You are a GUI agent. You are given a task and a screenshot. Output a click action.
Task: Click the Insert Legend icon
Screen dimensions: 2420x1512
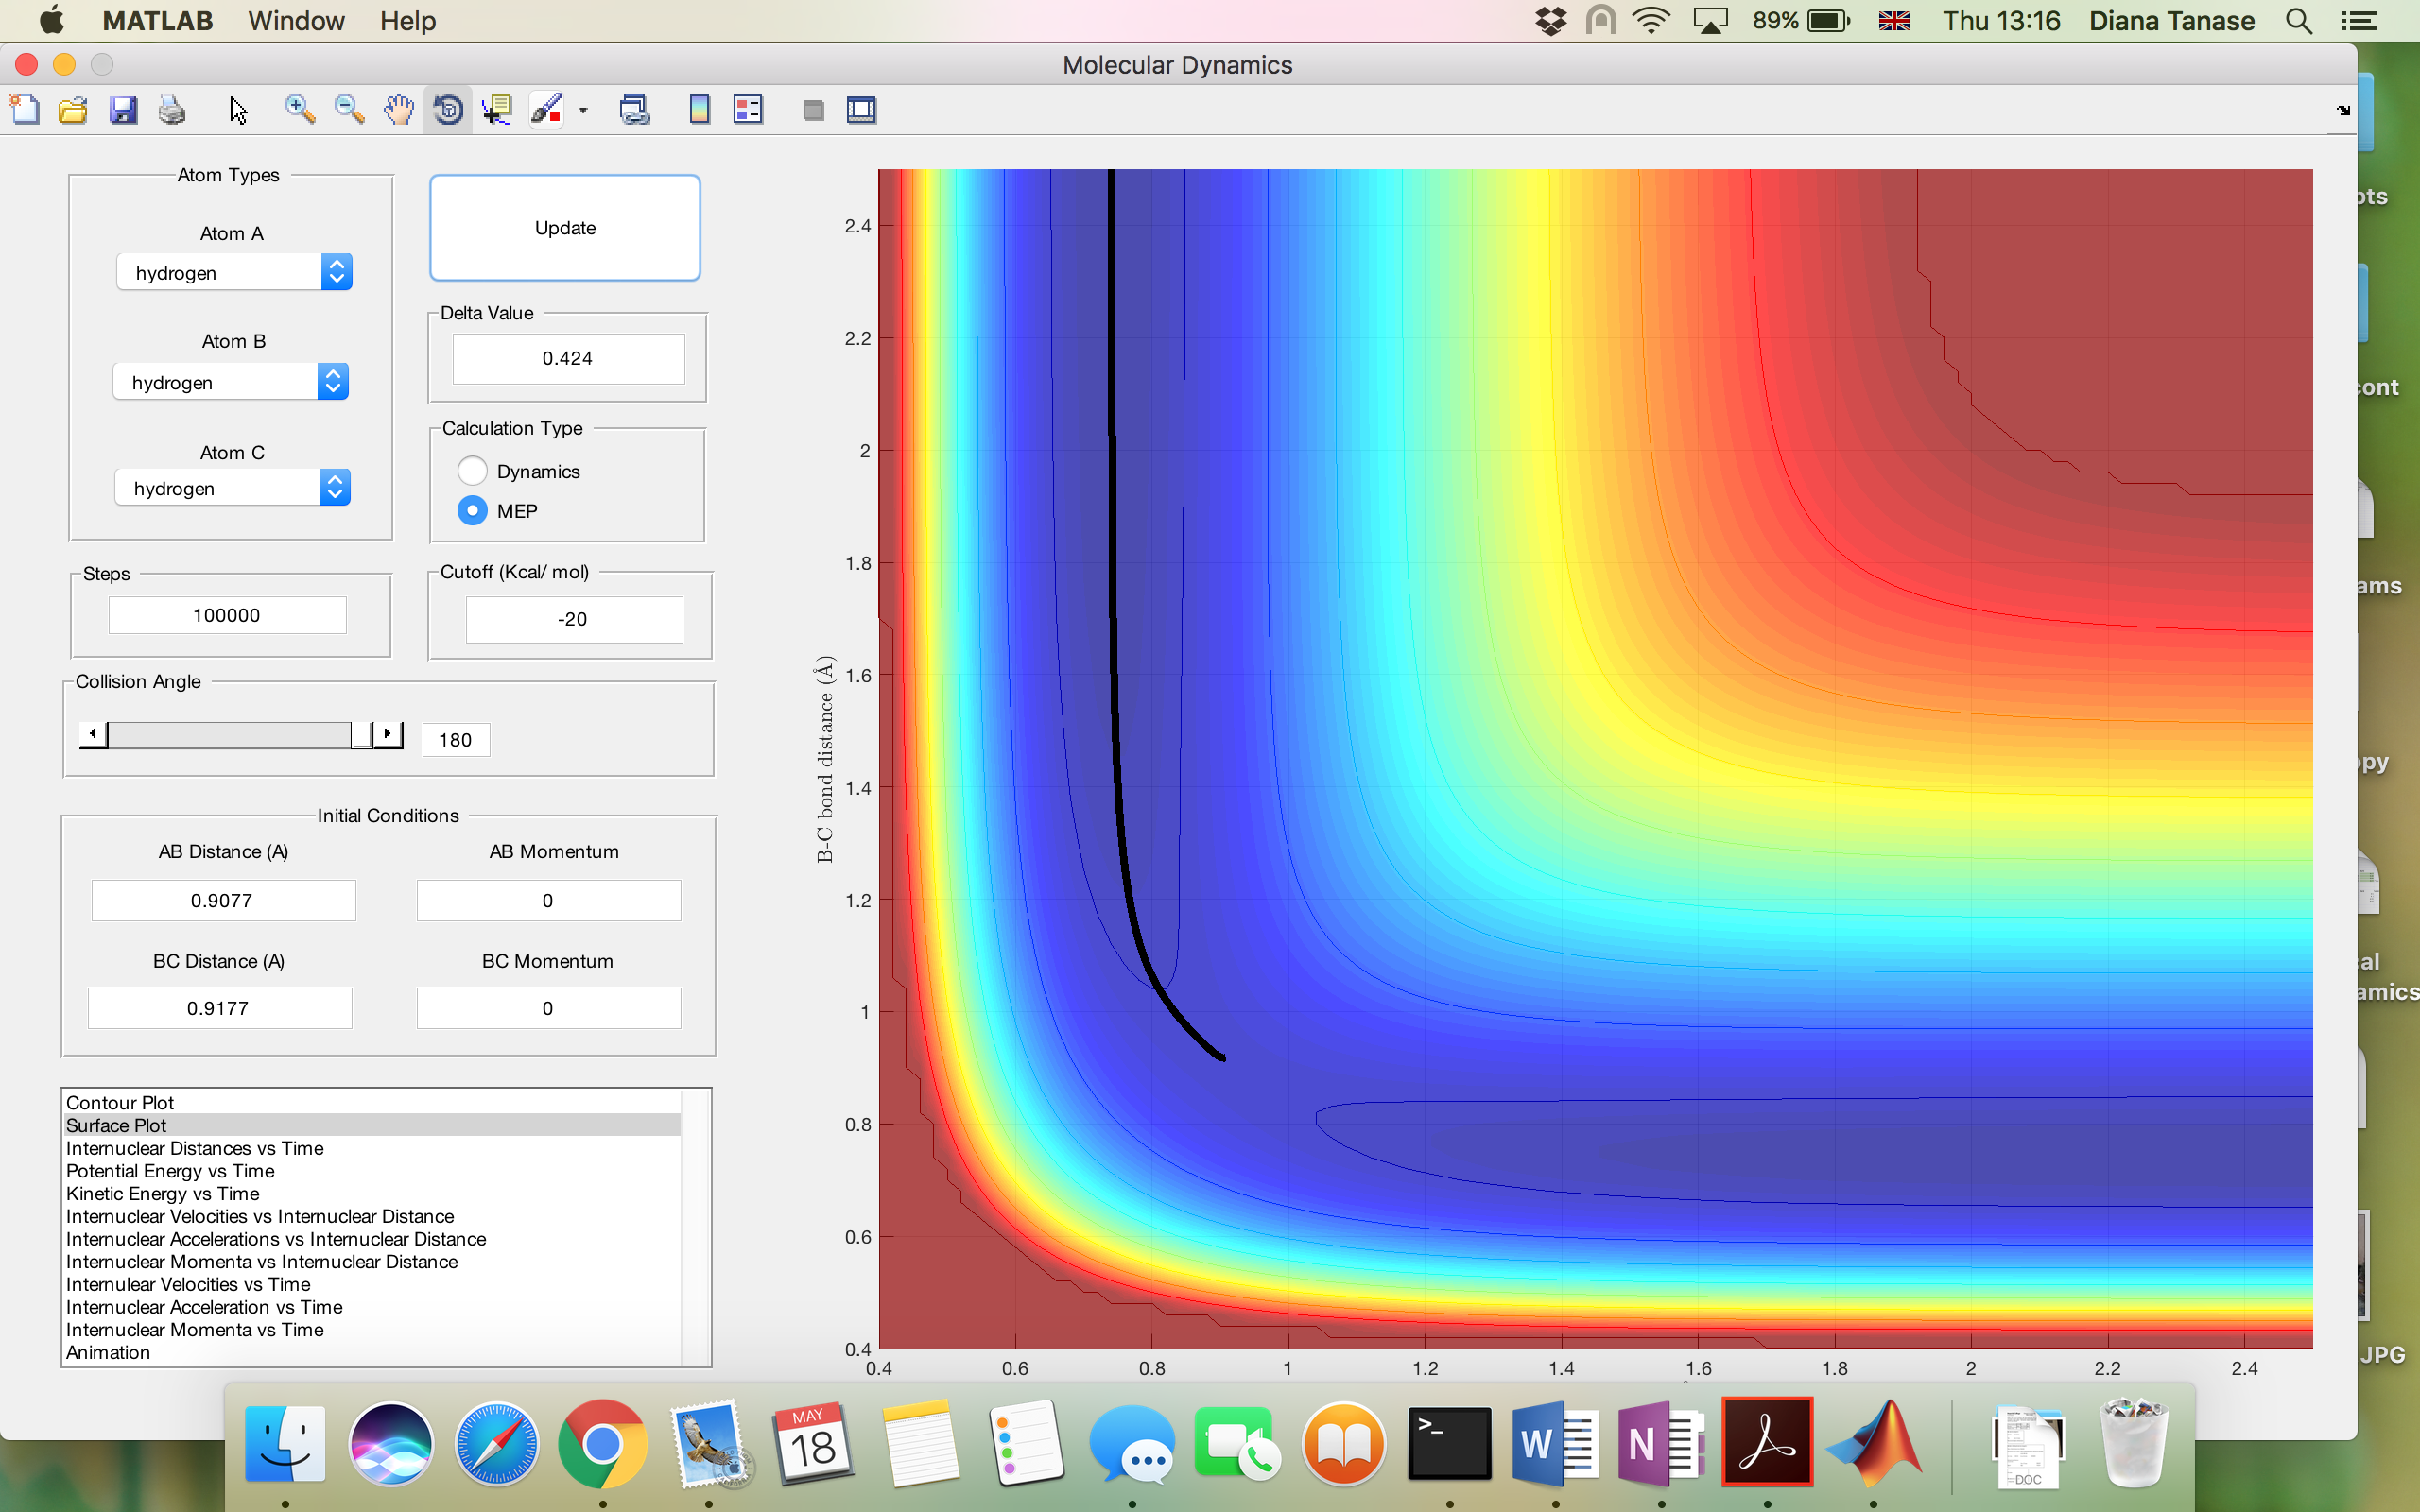(x=748, y=110)
